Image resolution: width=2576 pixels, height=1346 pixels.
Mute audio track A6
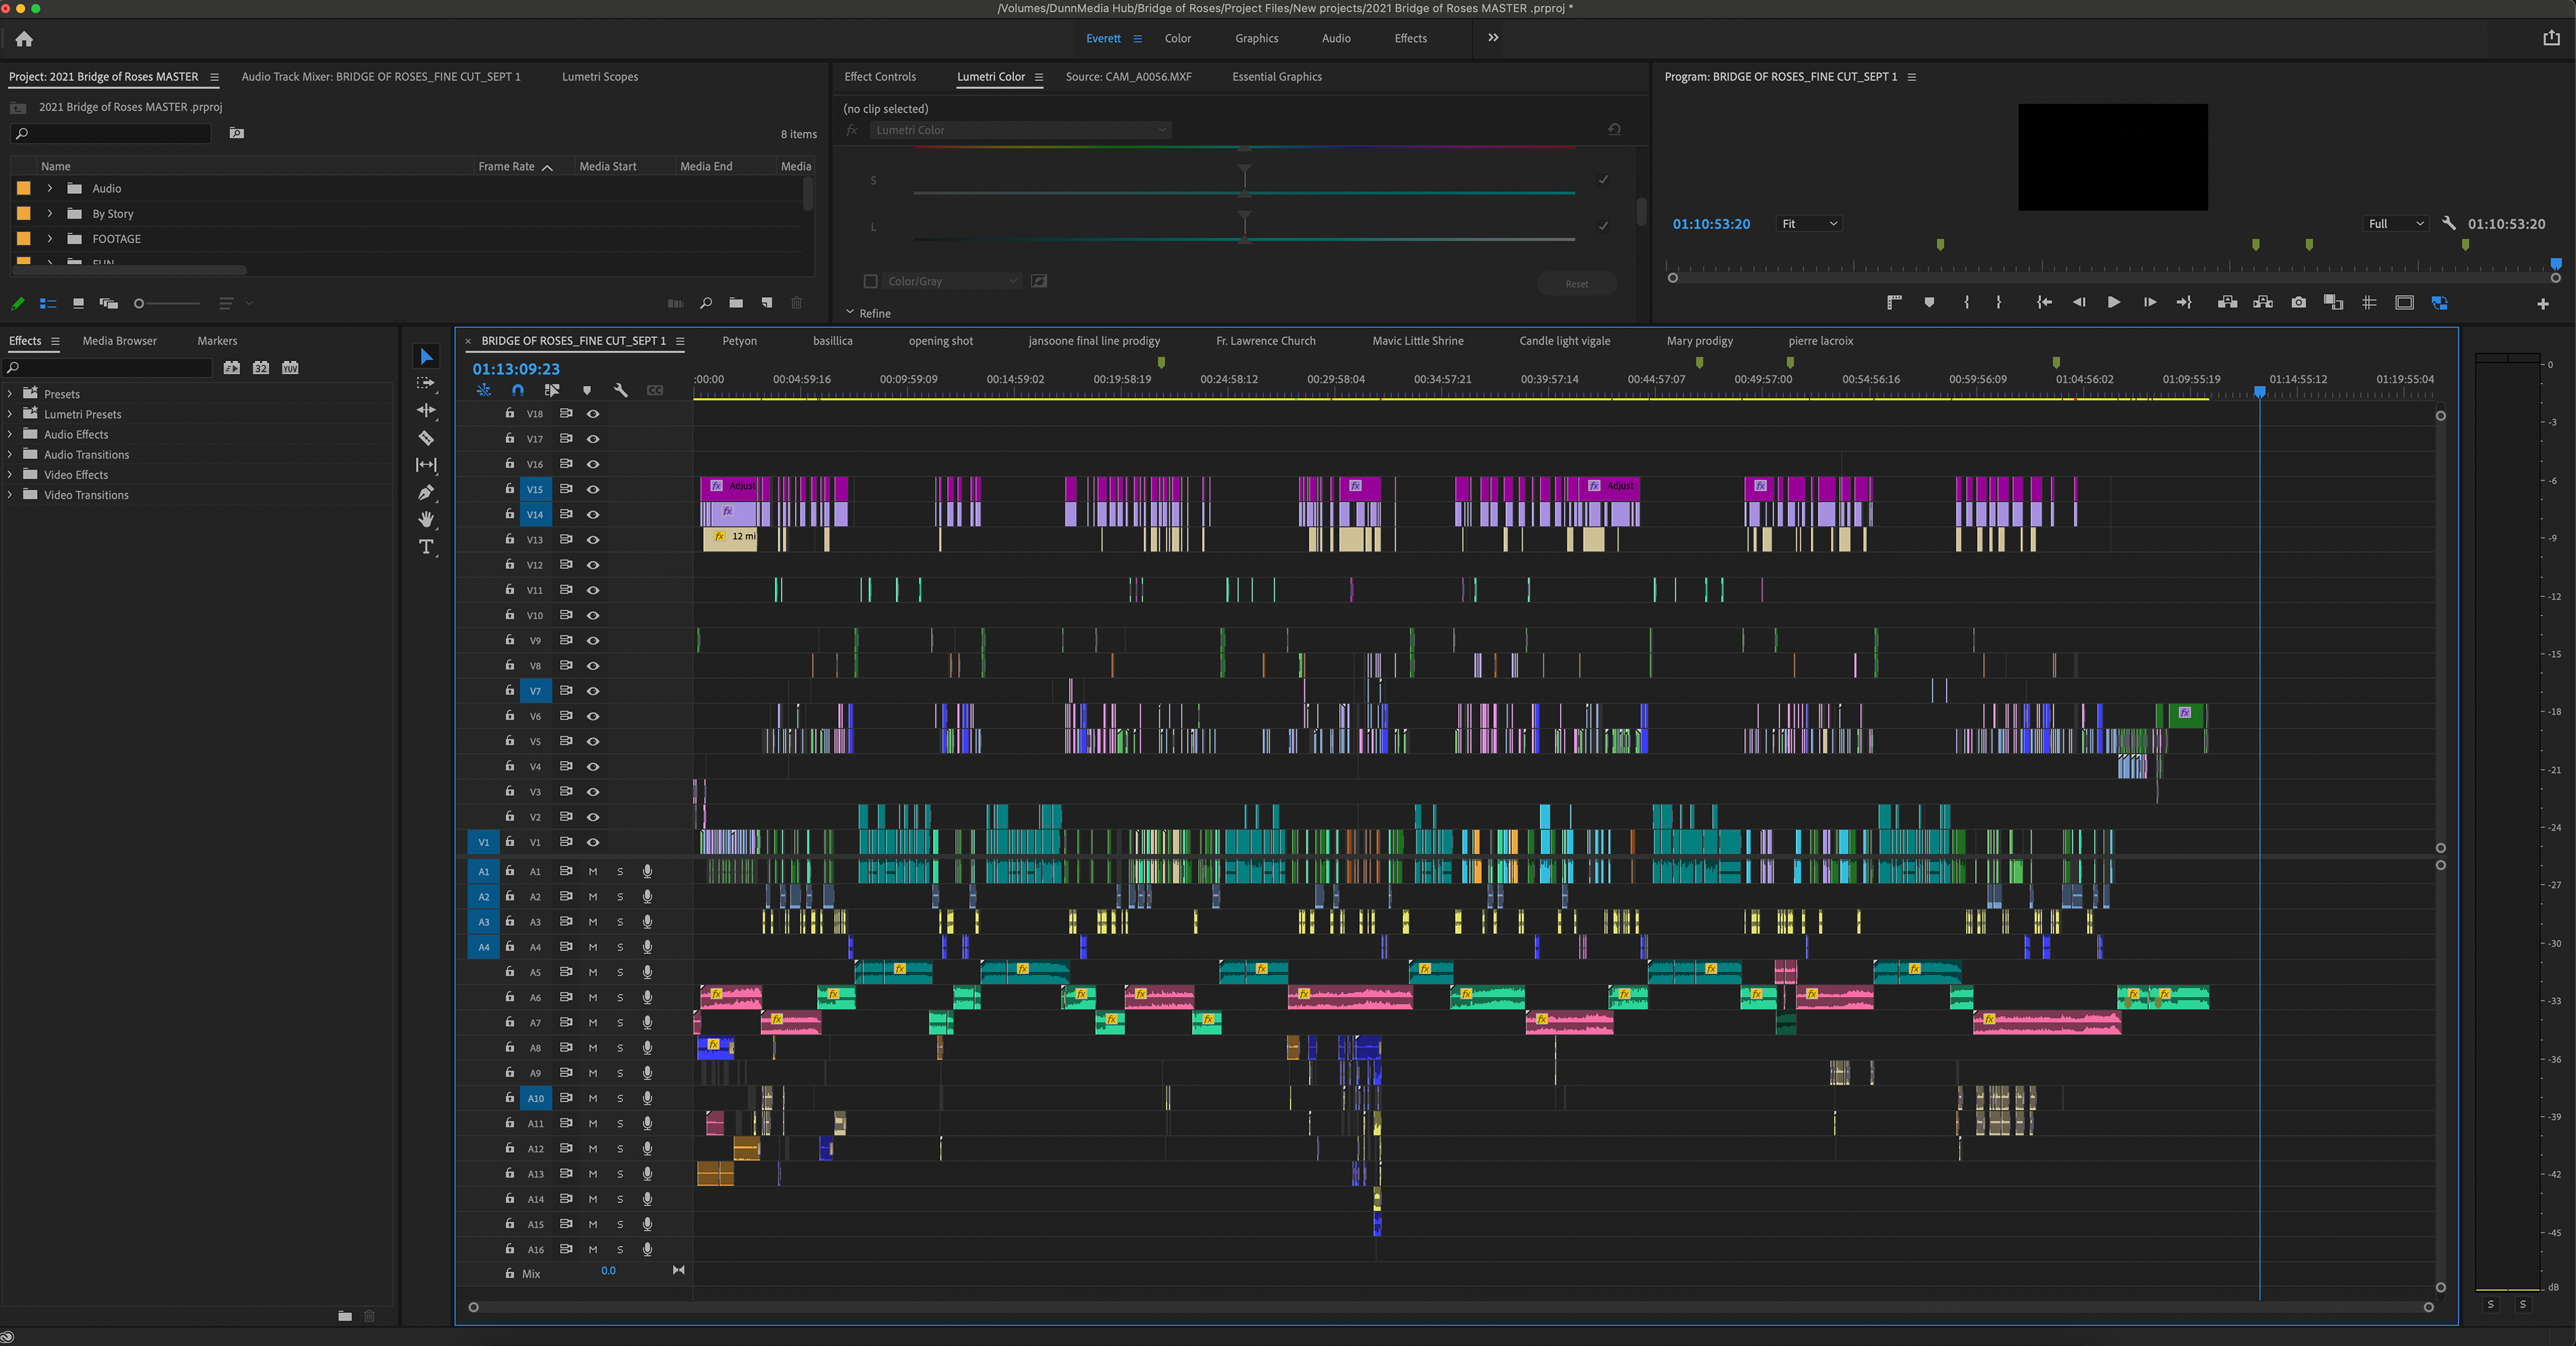click(x=592, y=997)
